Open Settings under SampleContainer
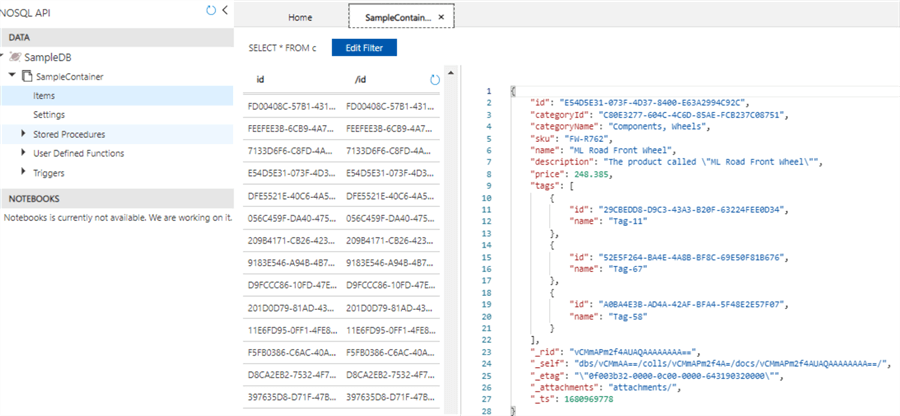Screen dimensions: 900x416 (49, 115)
